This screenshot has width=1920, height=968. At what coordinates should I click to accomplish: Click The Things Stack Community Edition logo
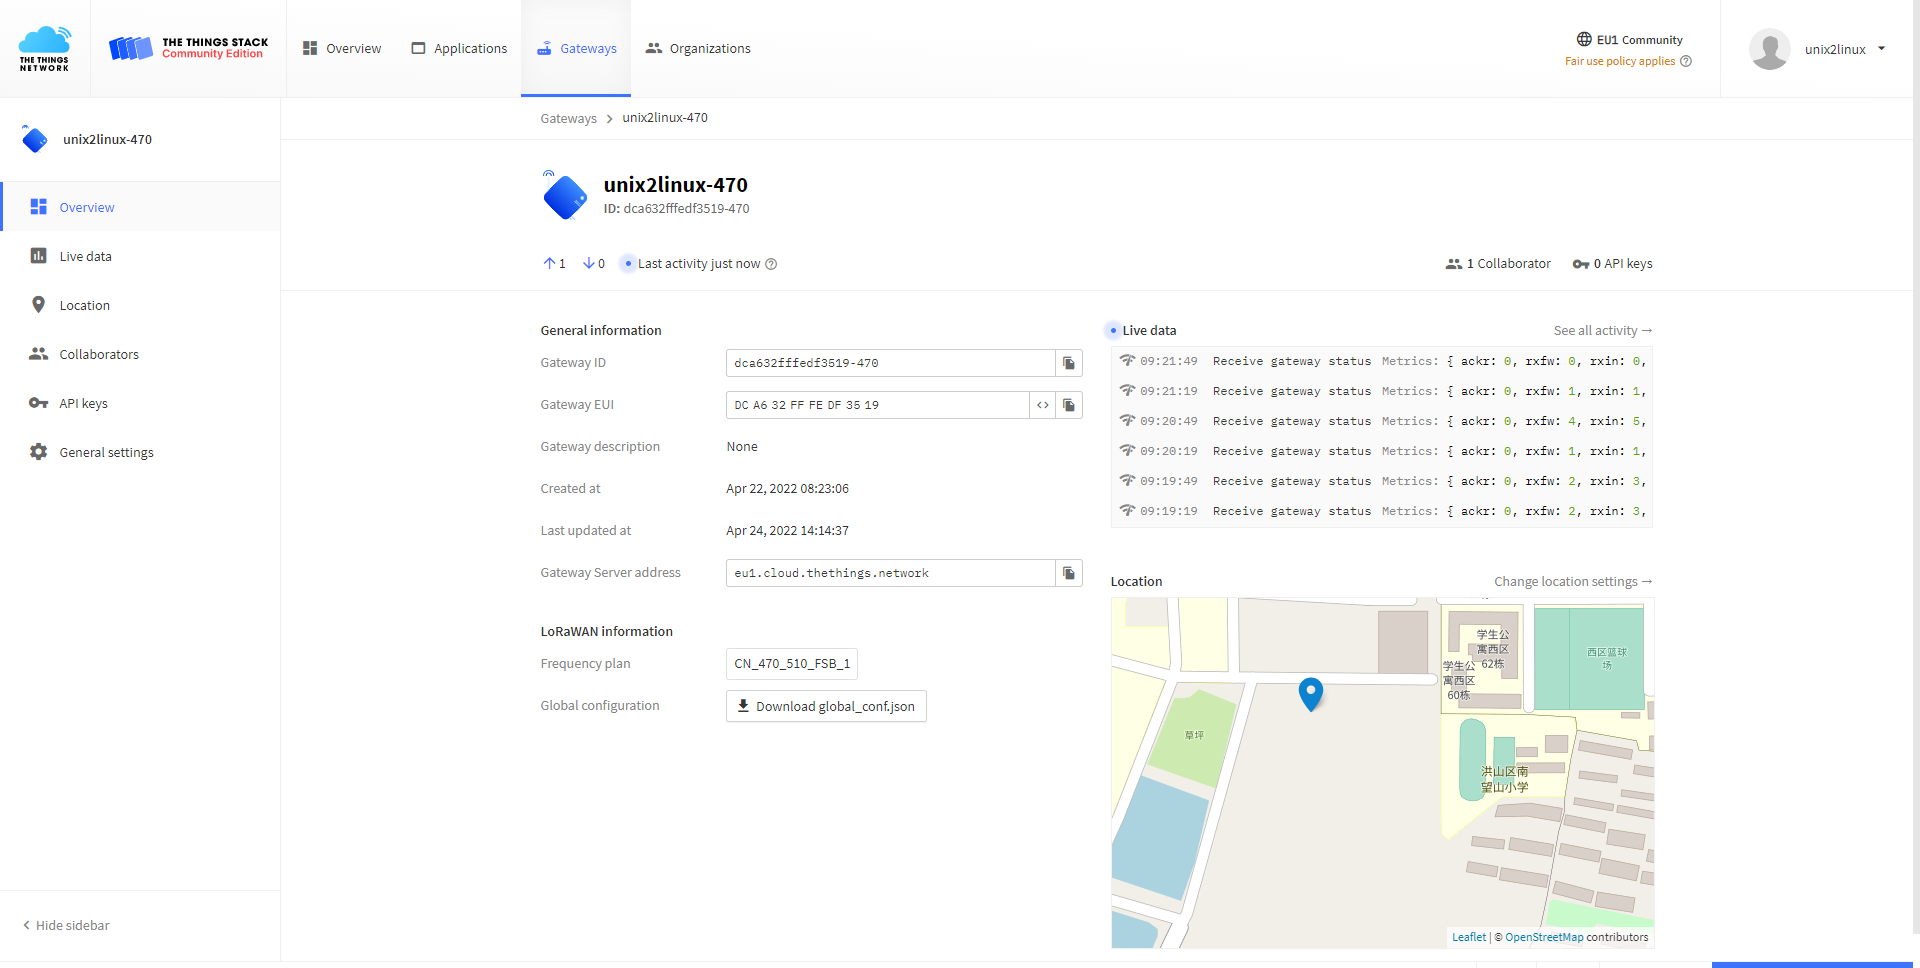tap(188, 48)
